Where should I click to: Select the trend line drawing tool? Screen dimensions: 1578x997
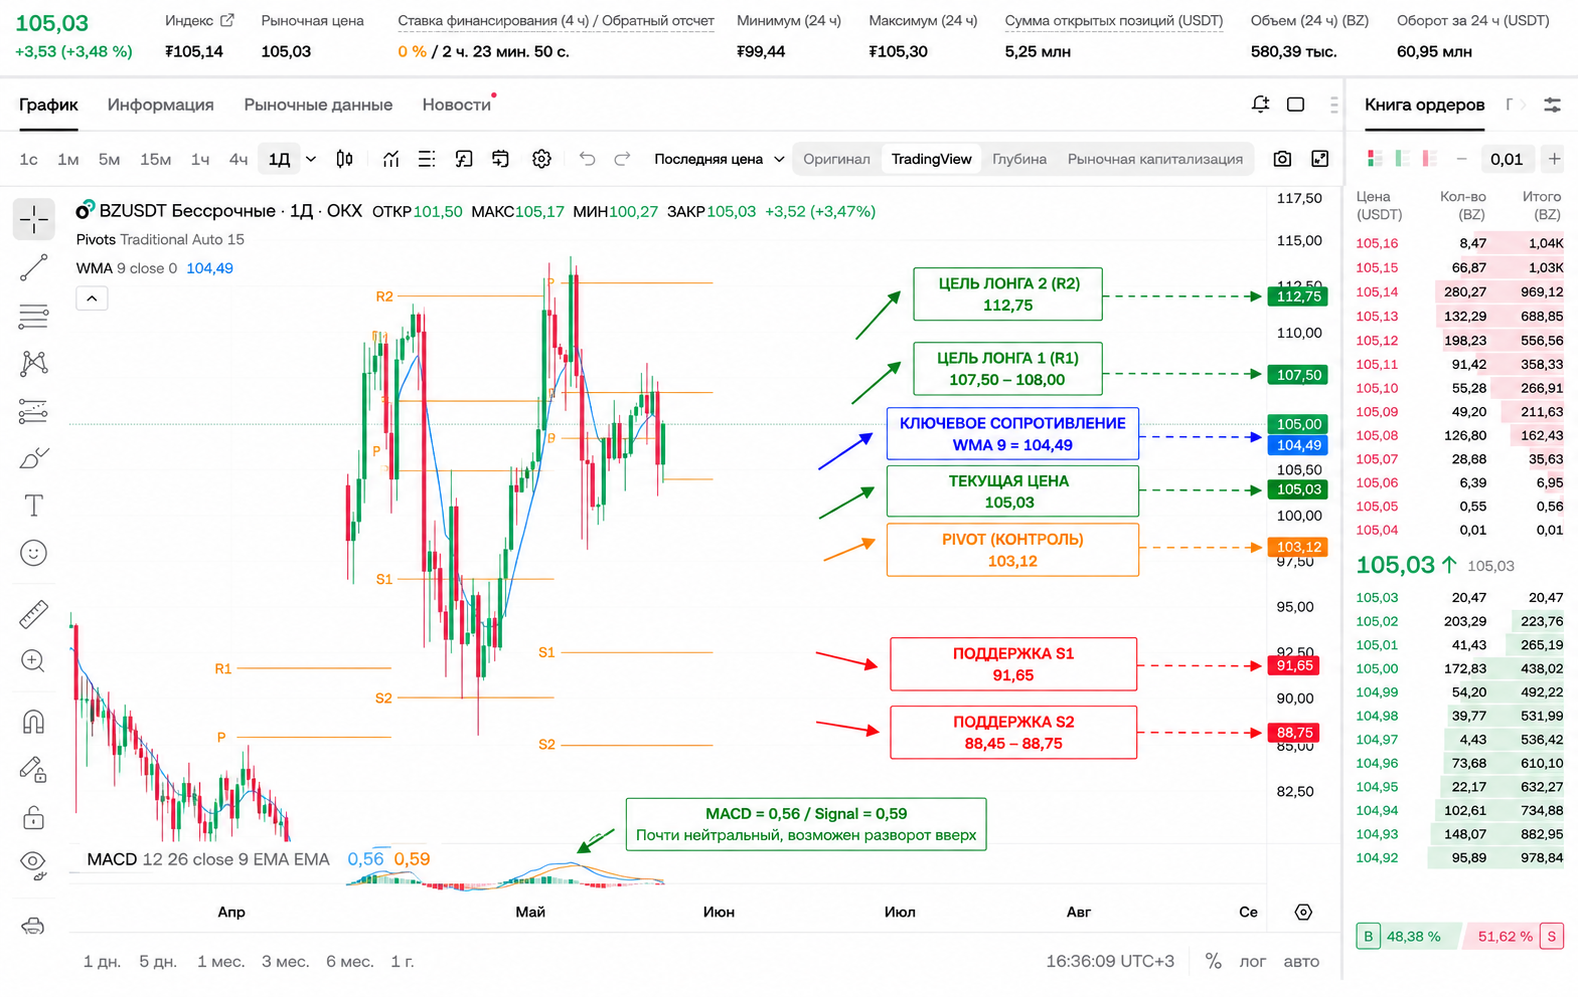[34, 267]
